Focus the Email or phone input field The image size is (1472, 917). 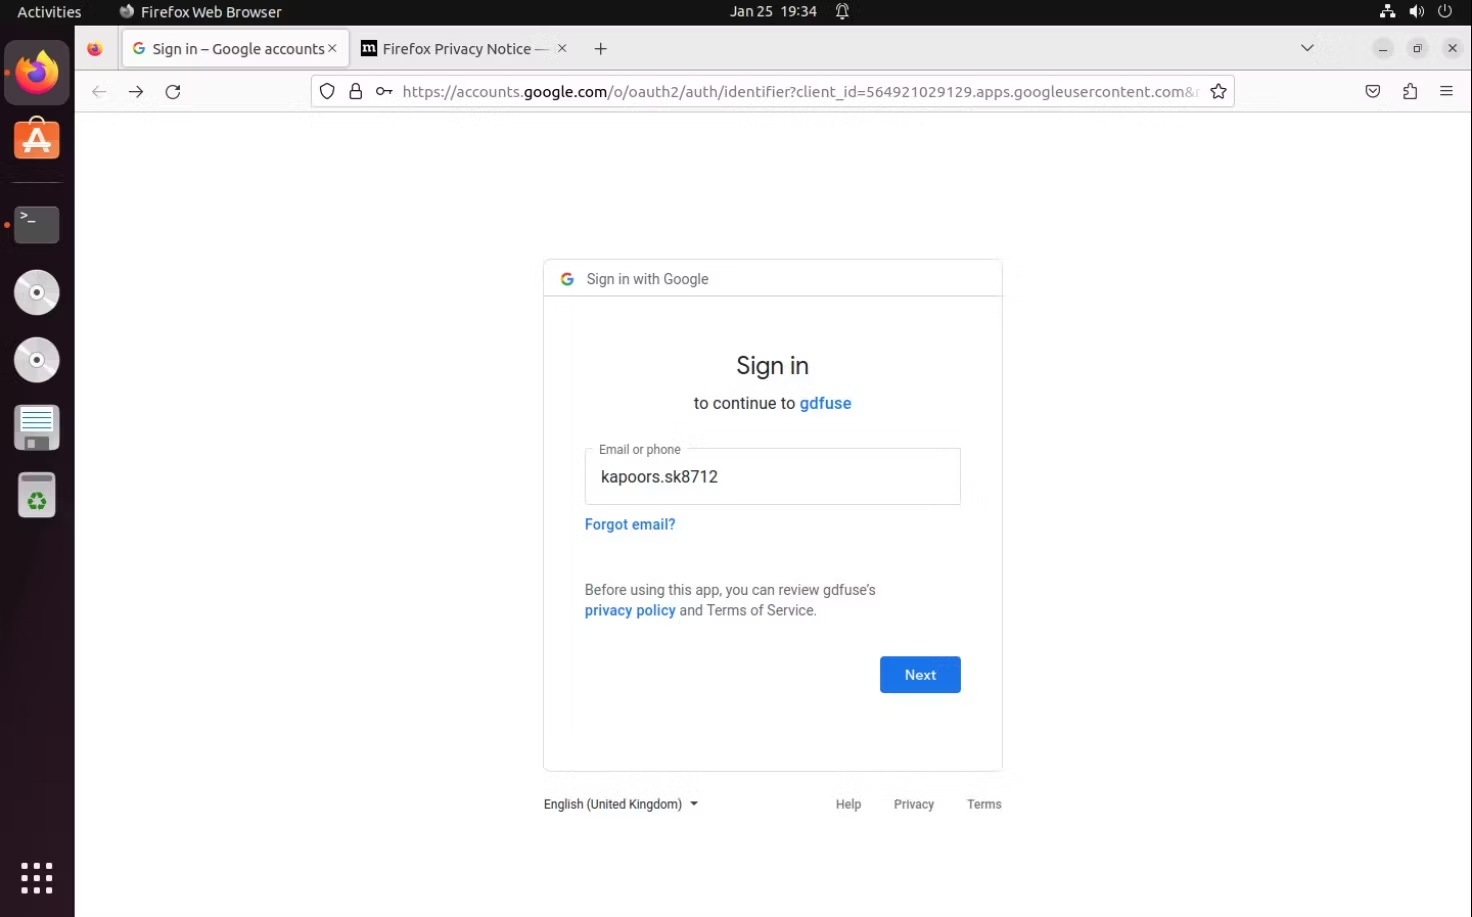tap(772, 477)
